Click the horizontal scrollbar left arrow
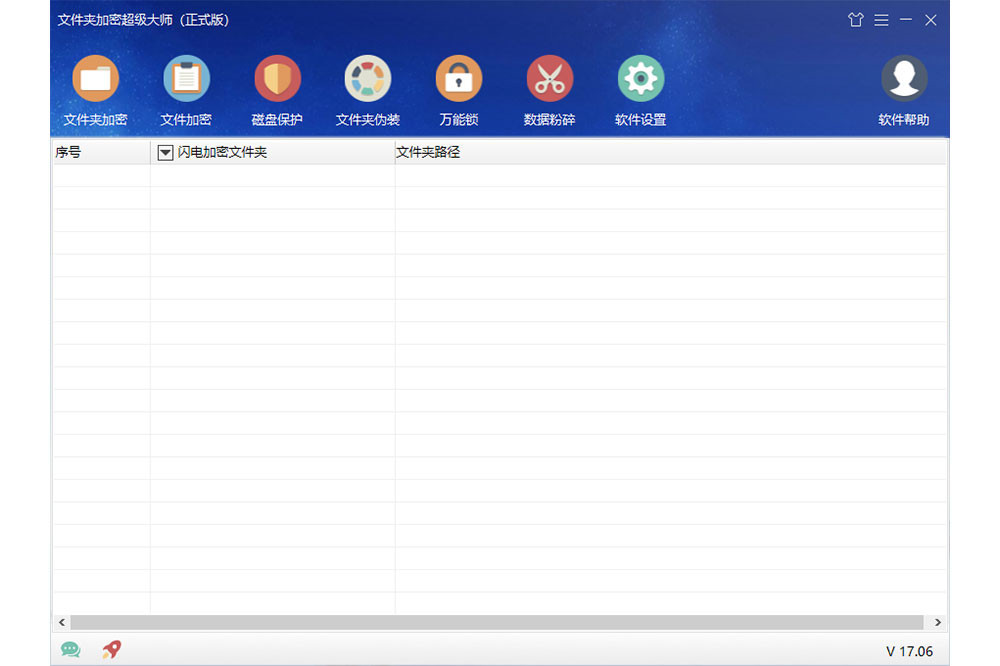 (x=62, y=622)
